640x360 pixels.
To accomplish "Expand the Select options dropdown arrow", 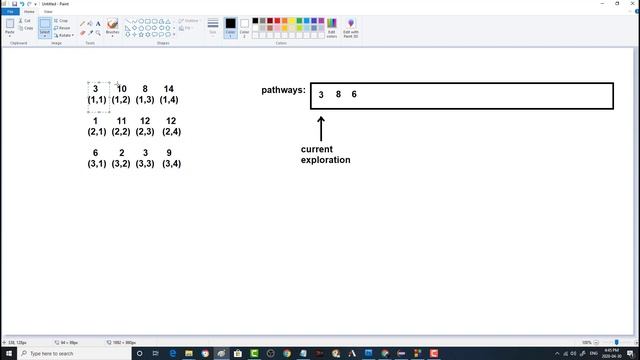I will (x=45, y=36).
